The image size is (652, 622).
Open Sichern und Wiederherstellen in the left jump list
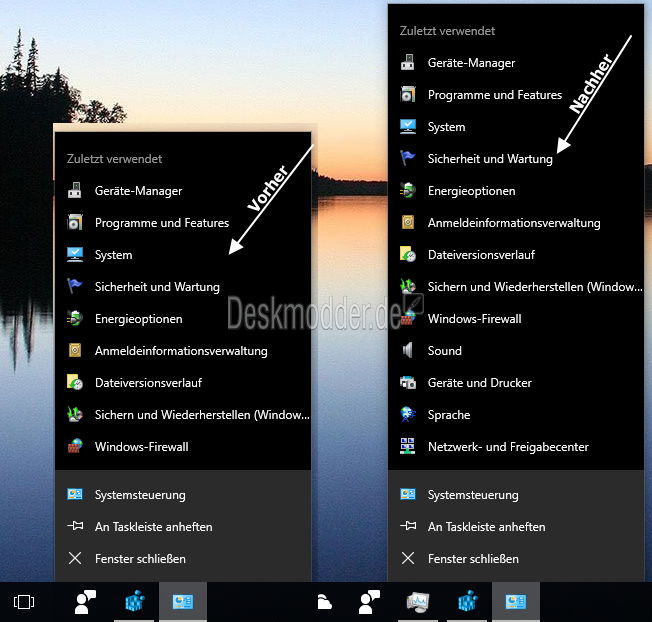(201, 415)
